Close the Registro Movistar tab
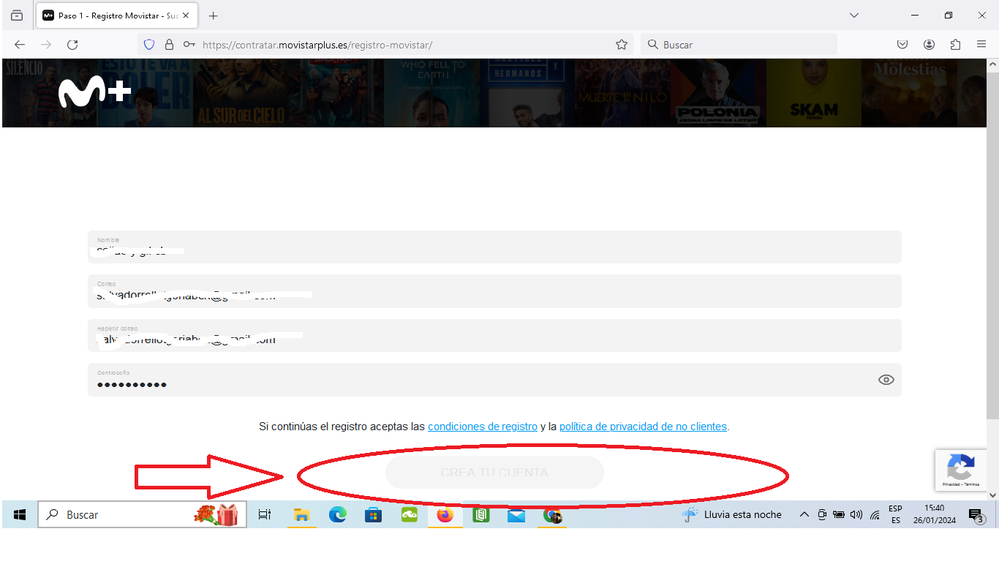 pyautogui.click(x=185, y=16)
